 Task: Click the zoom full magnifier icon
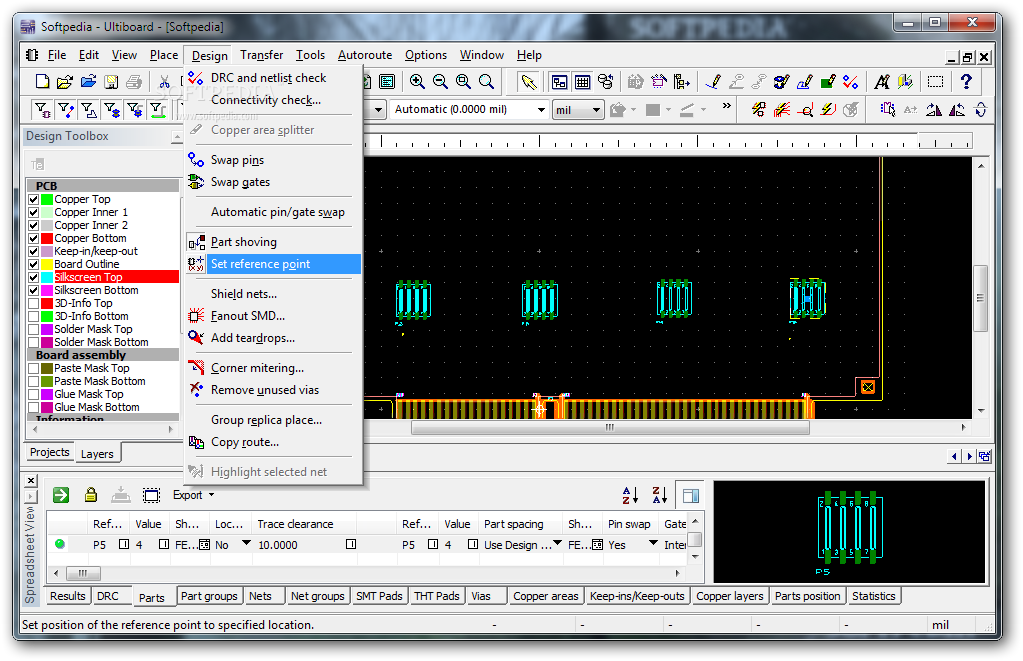486,82
